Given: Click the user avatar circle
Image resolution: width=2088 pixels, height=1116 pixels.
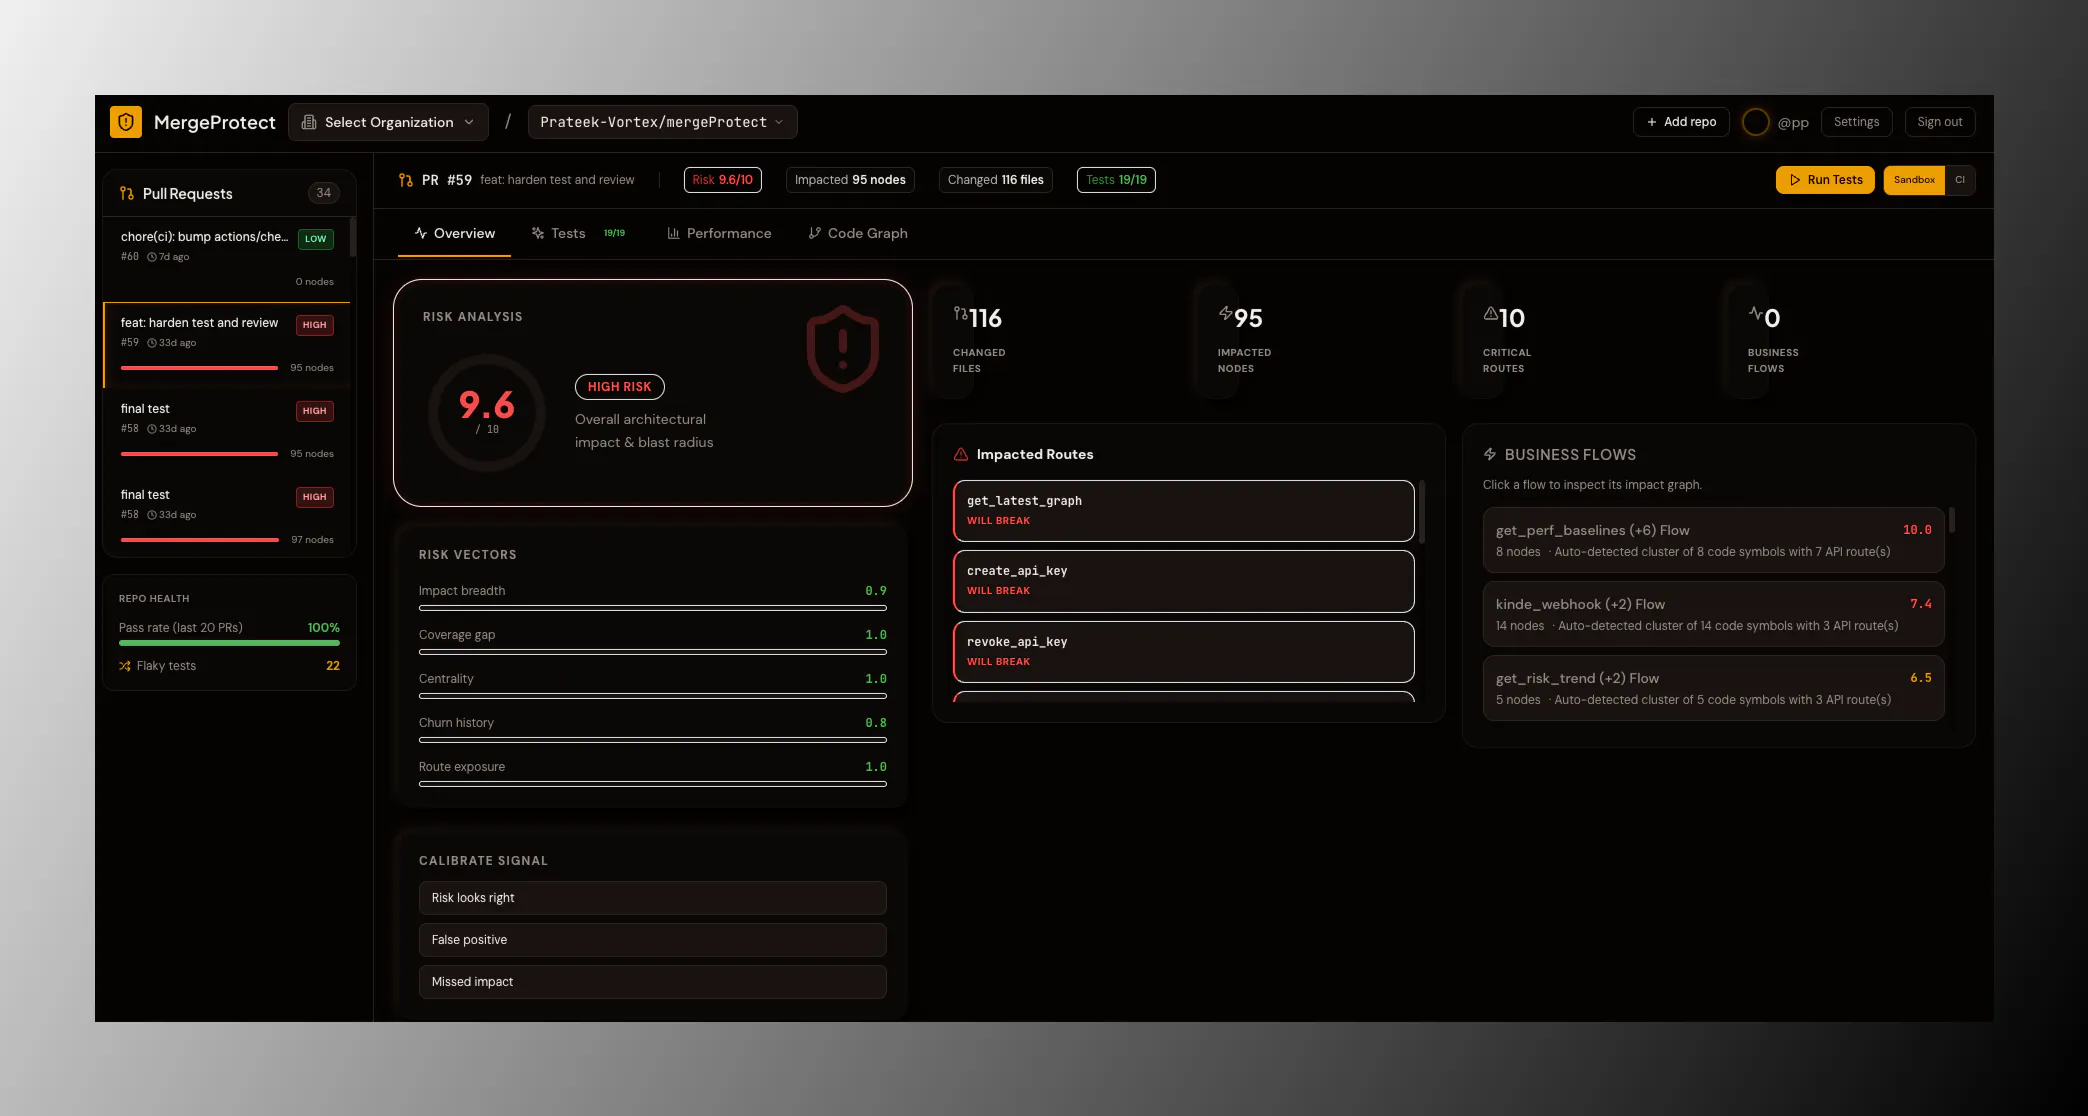Looking at the screenshot, I should pos(1755,122).
